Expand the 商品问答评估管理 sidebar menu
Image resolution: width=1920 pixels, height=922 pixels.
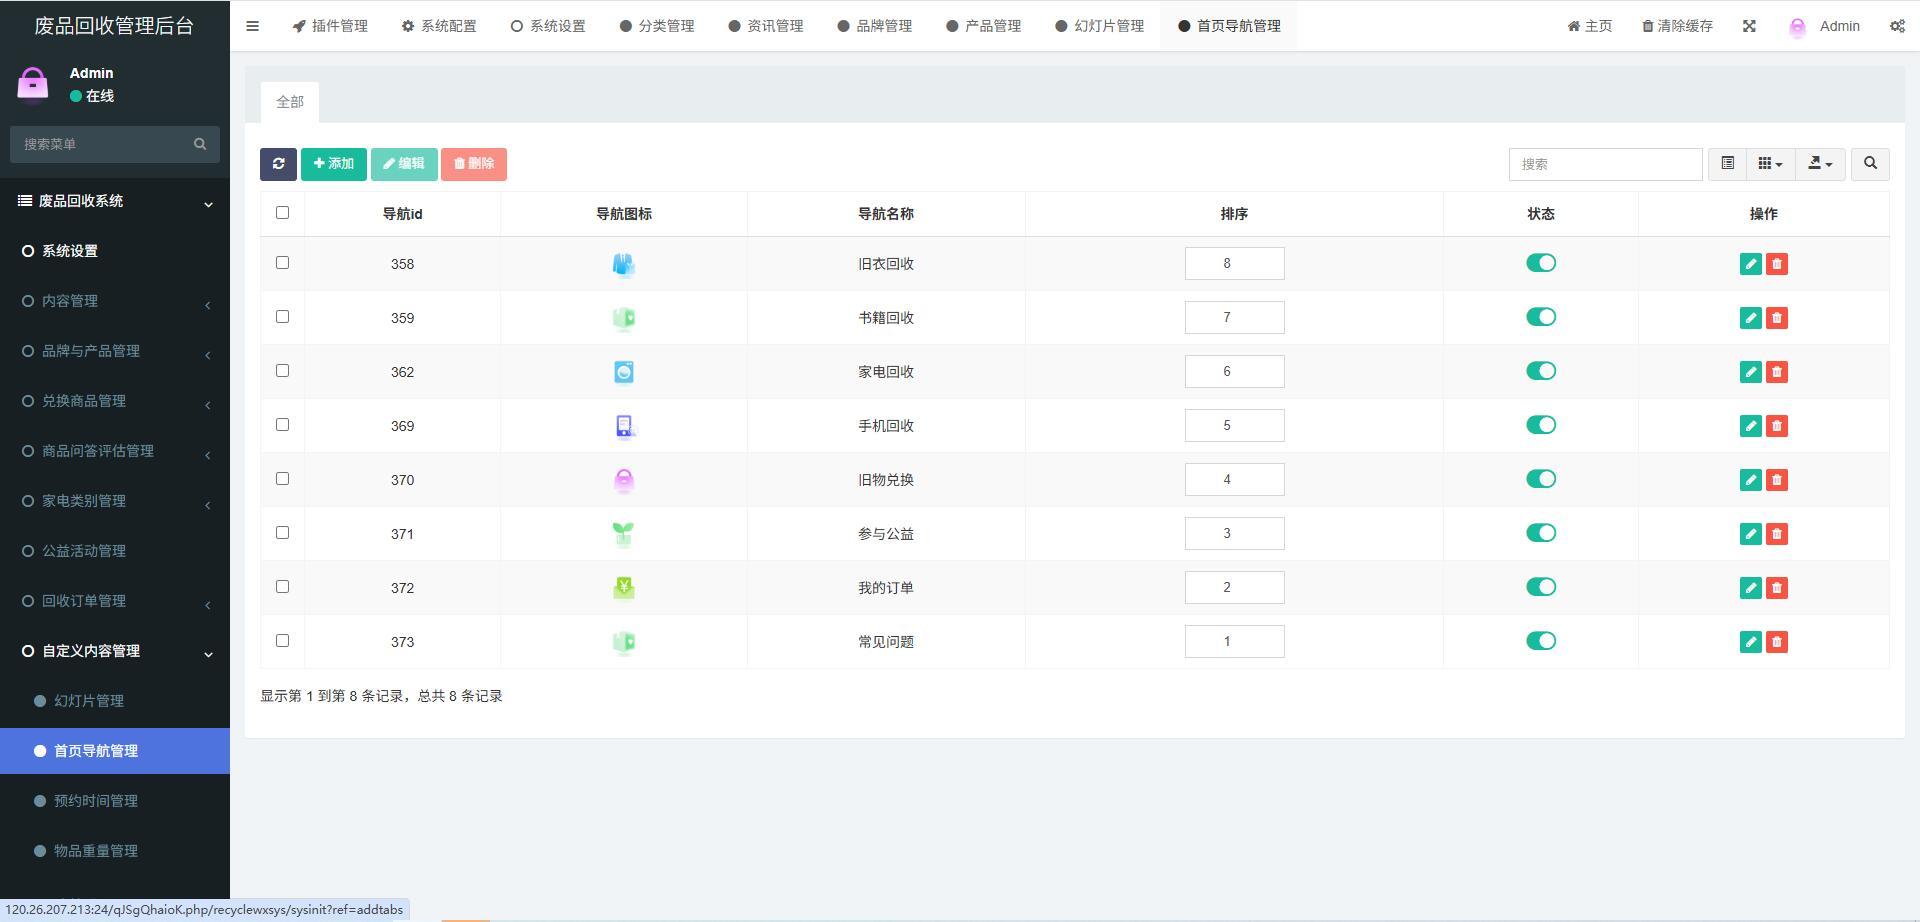[115, 451]
